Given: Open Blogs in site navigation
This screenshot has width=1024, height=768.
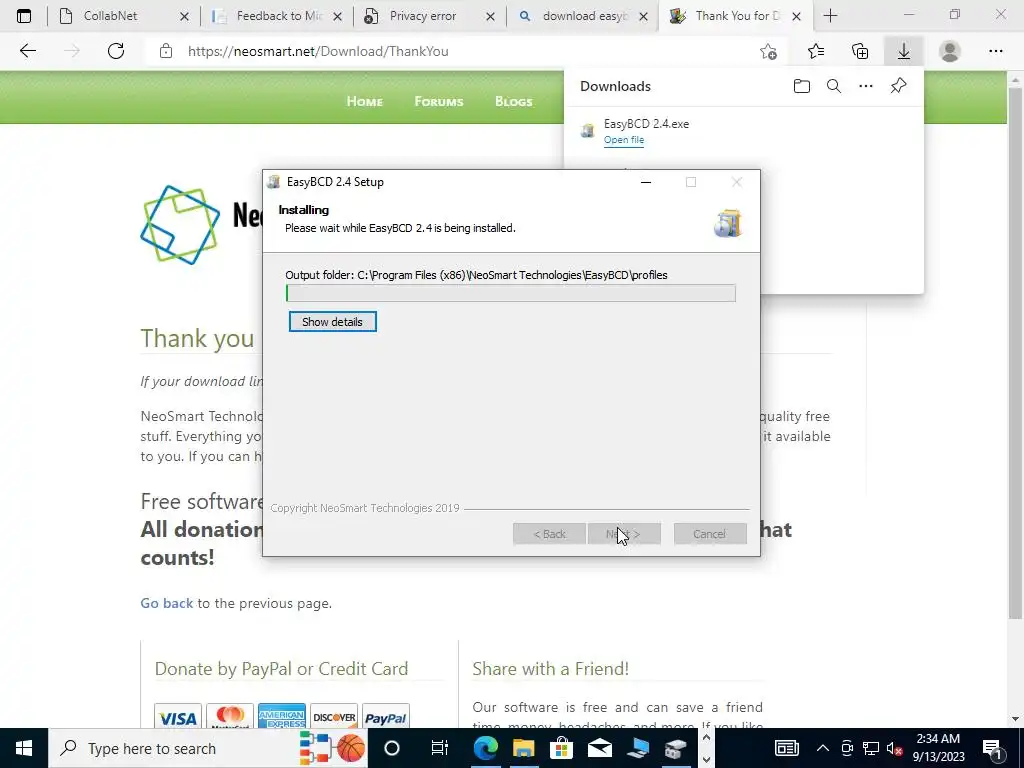Looking at the screenshot, I should [513, 101].
